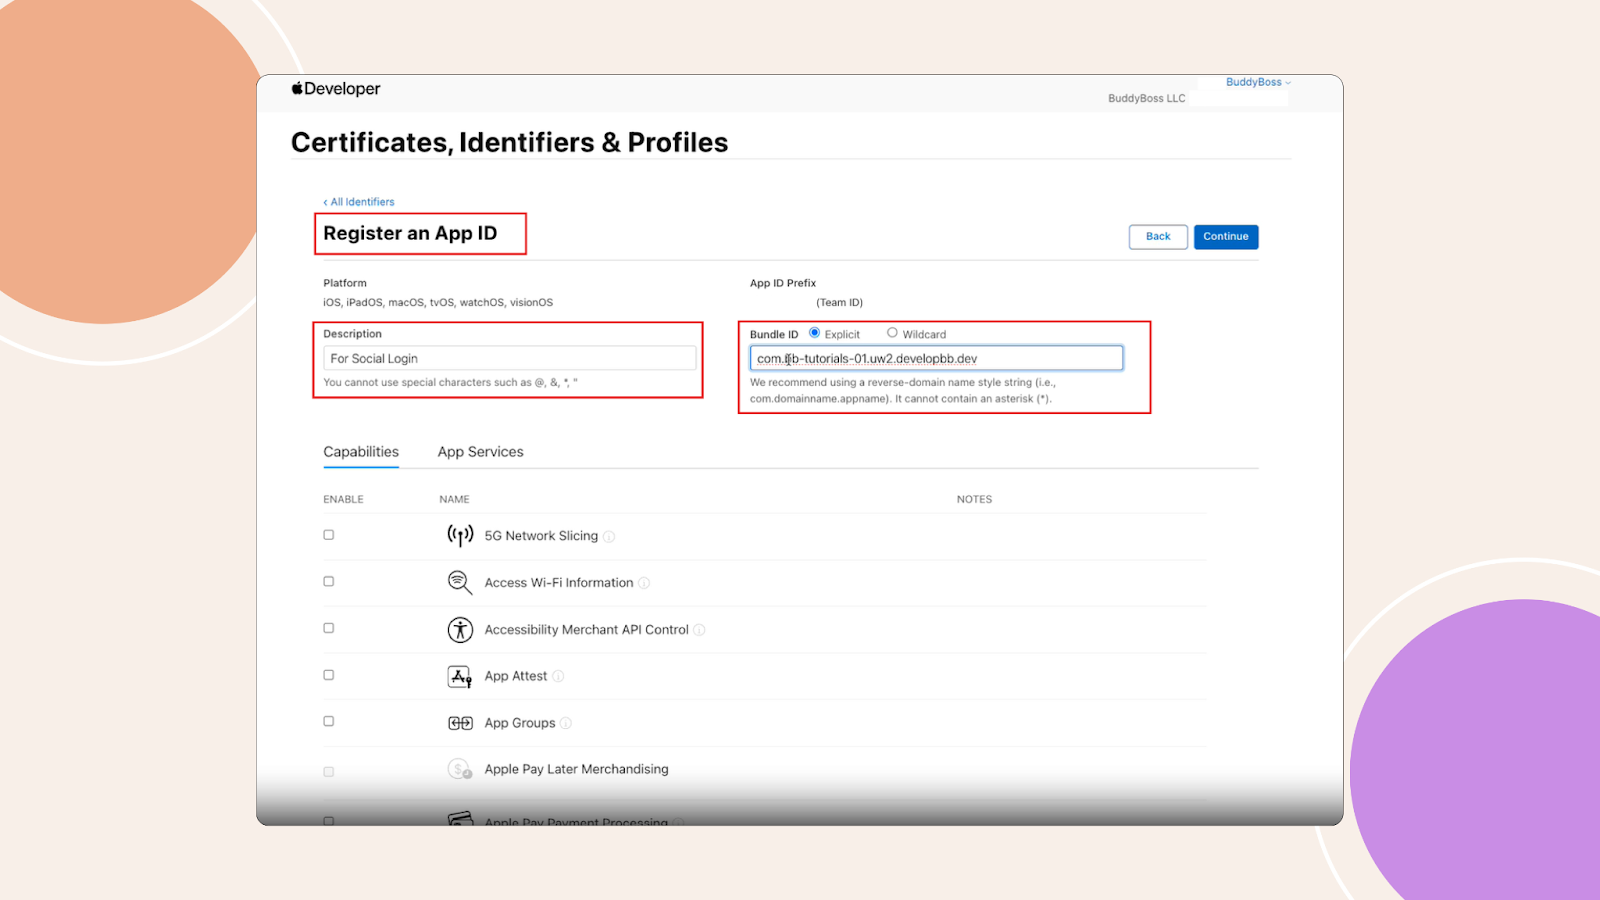The height and width of the screenshot is (900, 1600).
Task: Enable Accessibility Merchant API Control checkbox
Action: point(328,628)
